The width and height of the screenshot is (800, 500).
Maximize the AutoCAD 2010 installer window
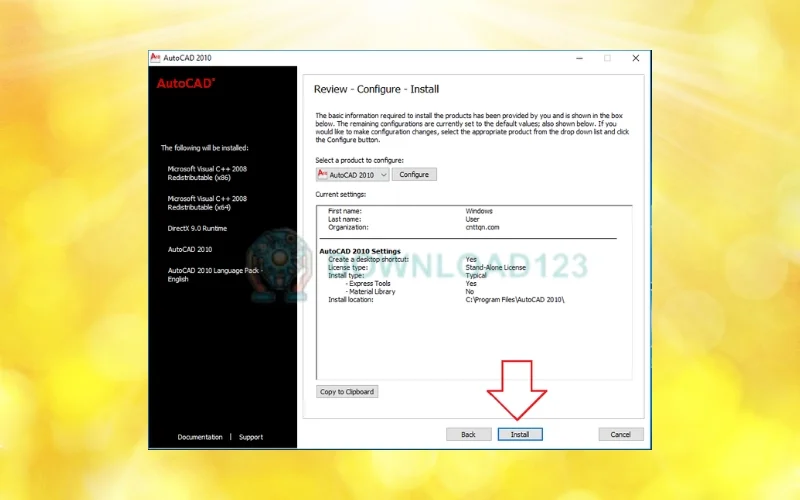(606, 58)
